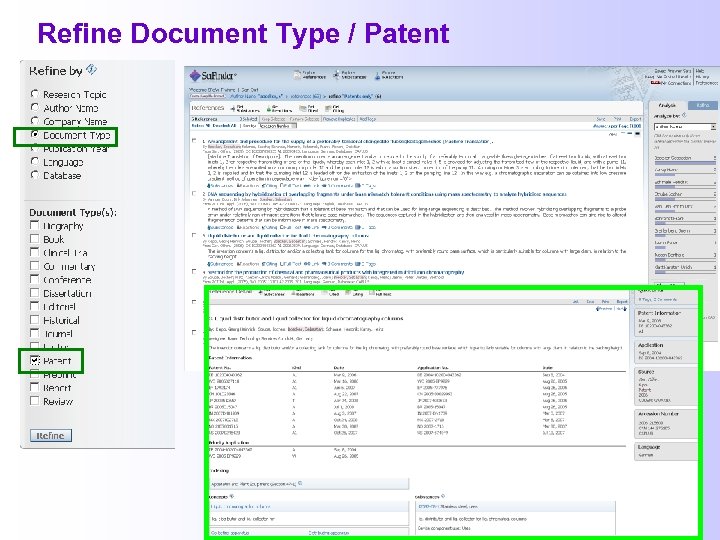Viewport: 720px width, 540px height.
Task: Select the Research Topic radio button
Action: point(34,94)
